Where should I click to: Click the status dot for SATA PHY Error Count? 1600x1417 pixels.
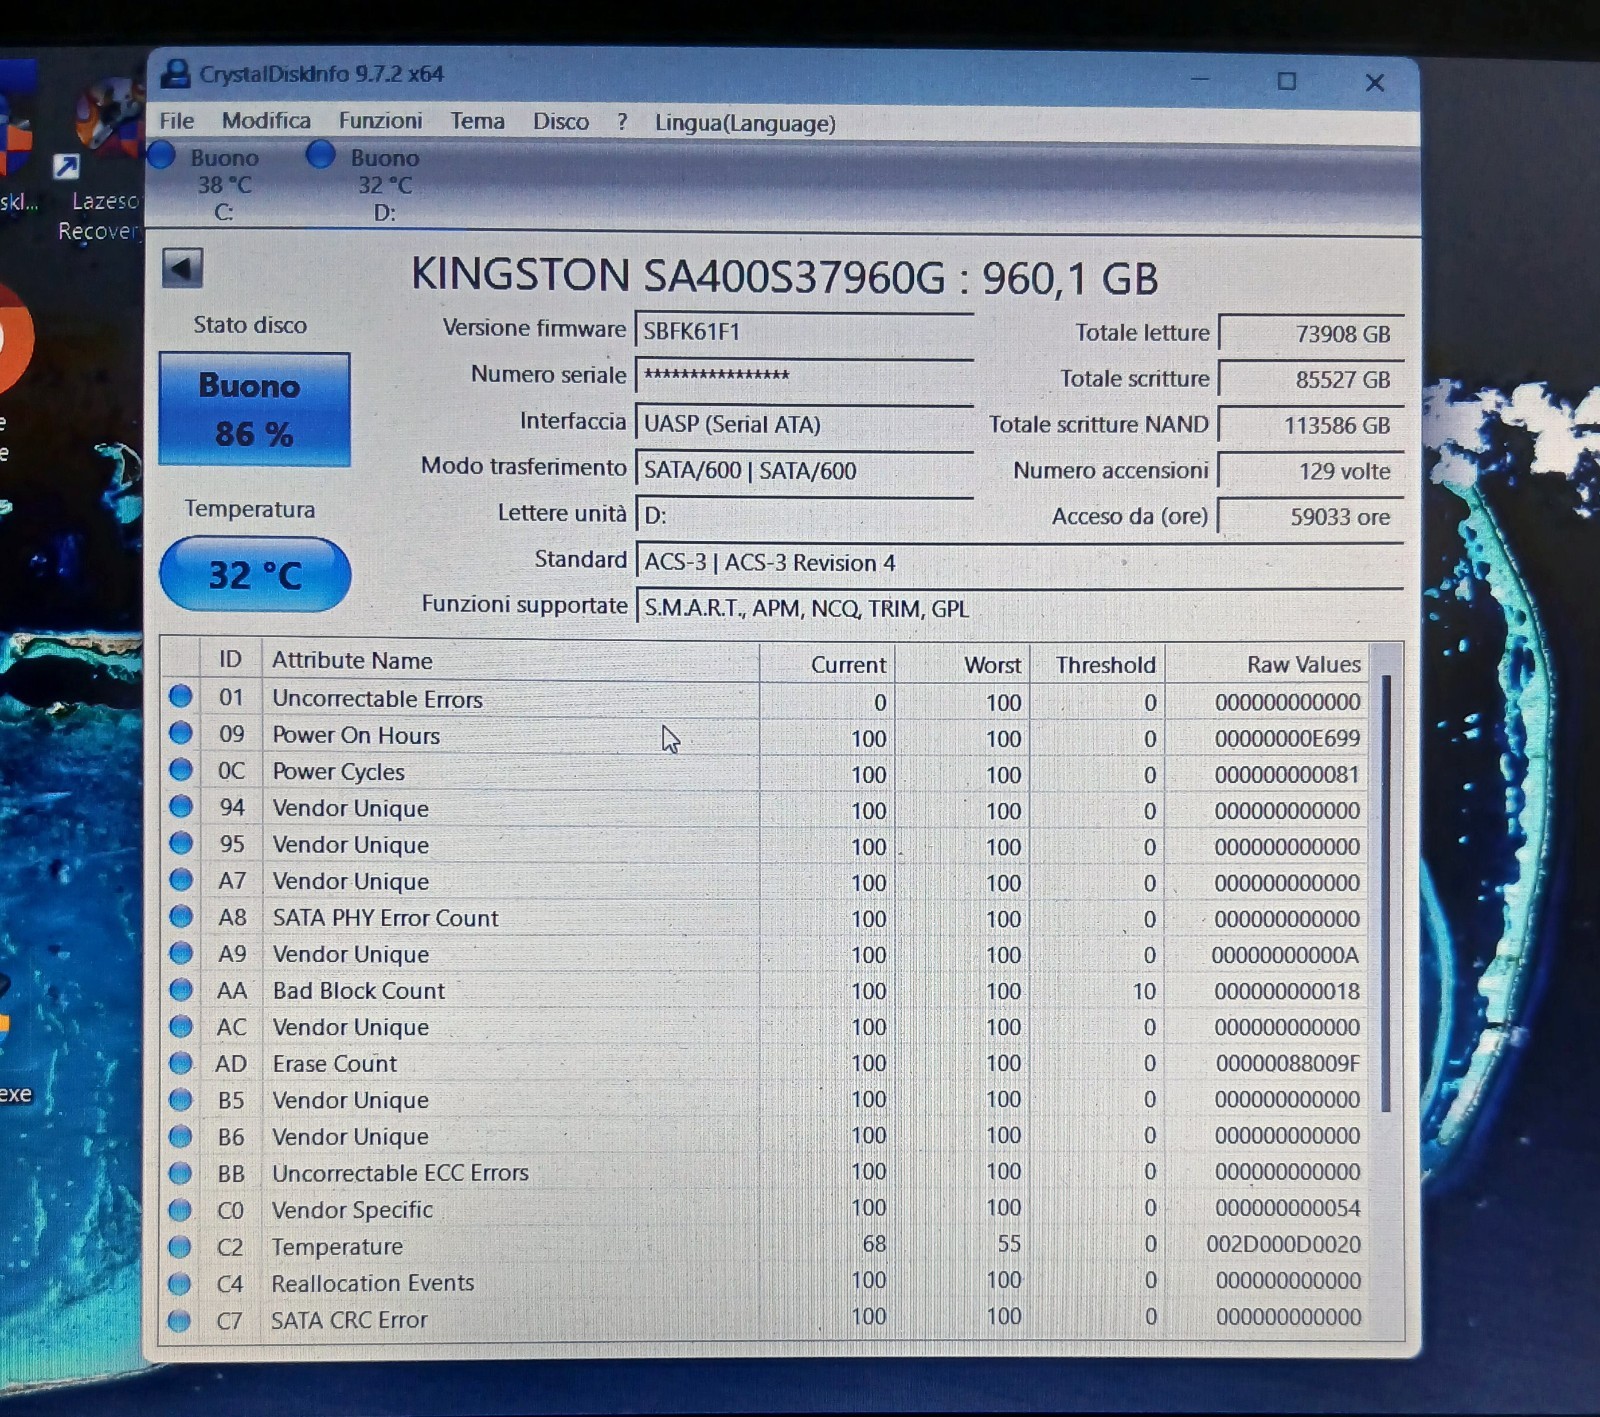(181, 916)
